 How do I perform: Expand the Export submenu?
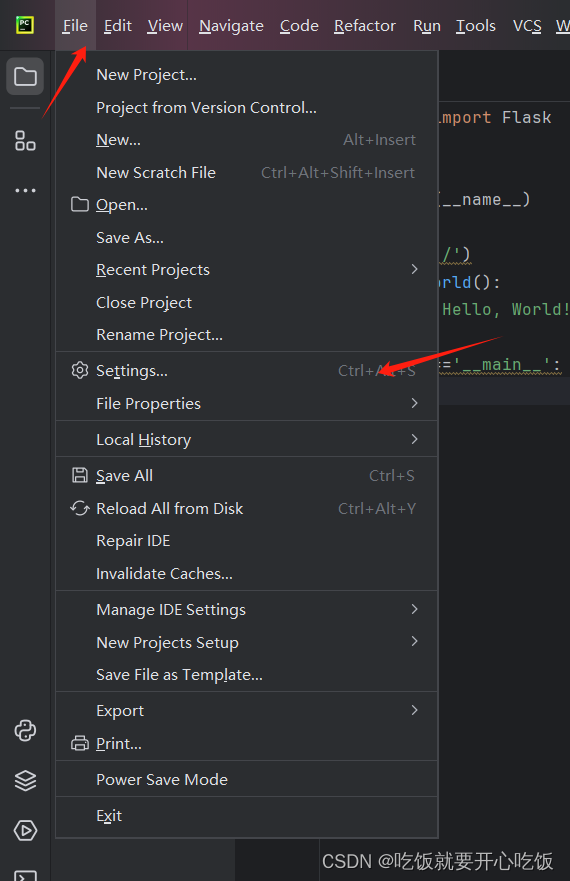click(x=247, y=711)
